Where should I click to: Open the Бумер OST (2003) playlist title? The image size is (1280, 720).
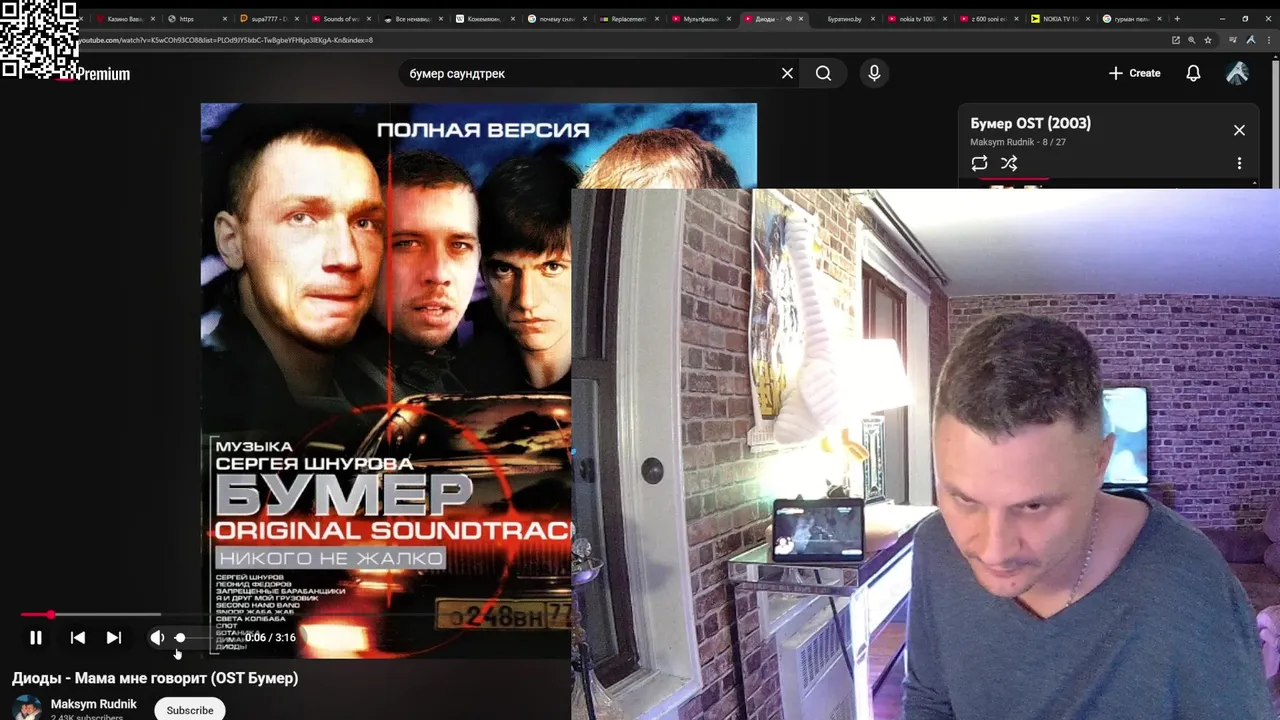pos(1030,123)
